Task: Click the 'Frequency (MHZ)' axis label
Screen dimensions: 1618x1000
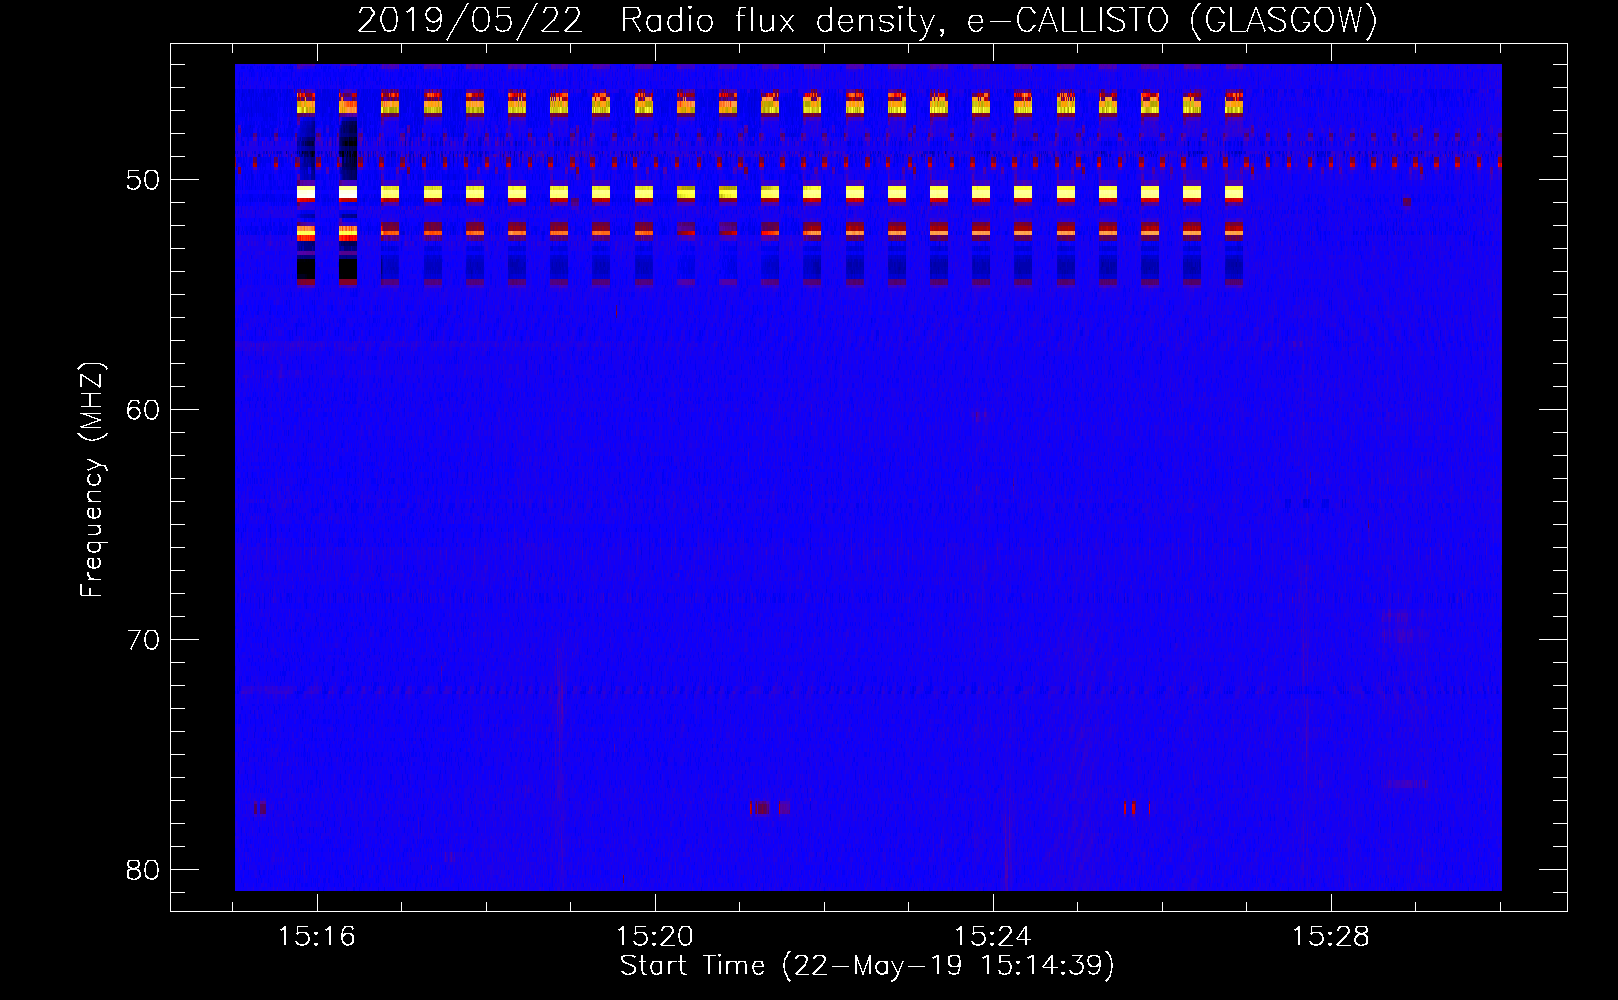Action: [91, 480]
